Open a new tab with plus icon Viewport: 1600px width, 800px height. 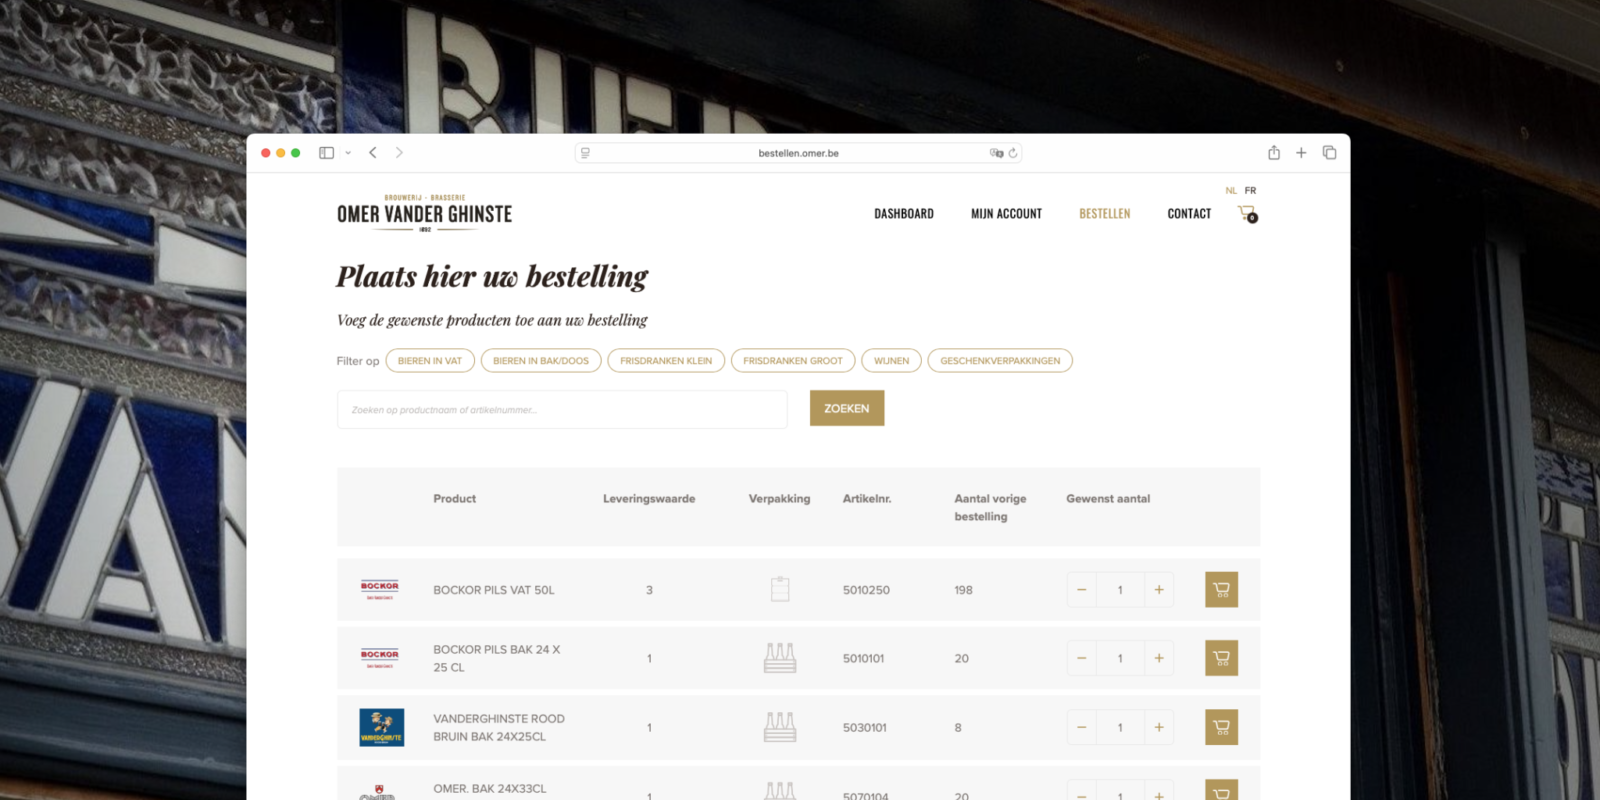pos(1301,153)
